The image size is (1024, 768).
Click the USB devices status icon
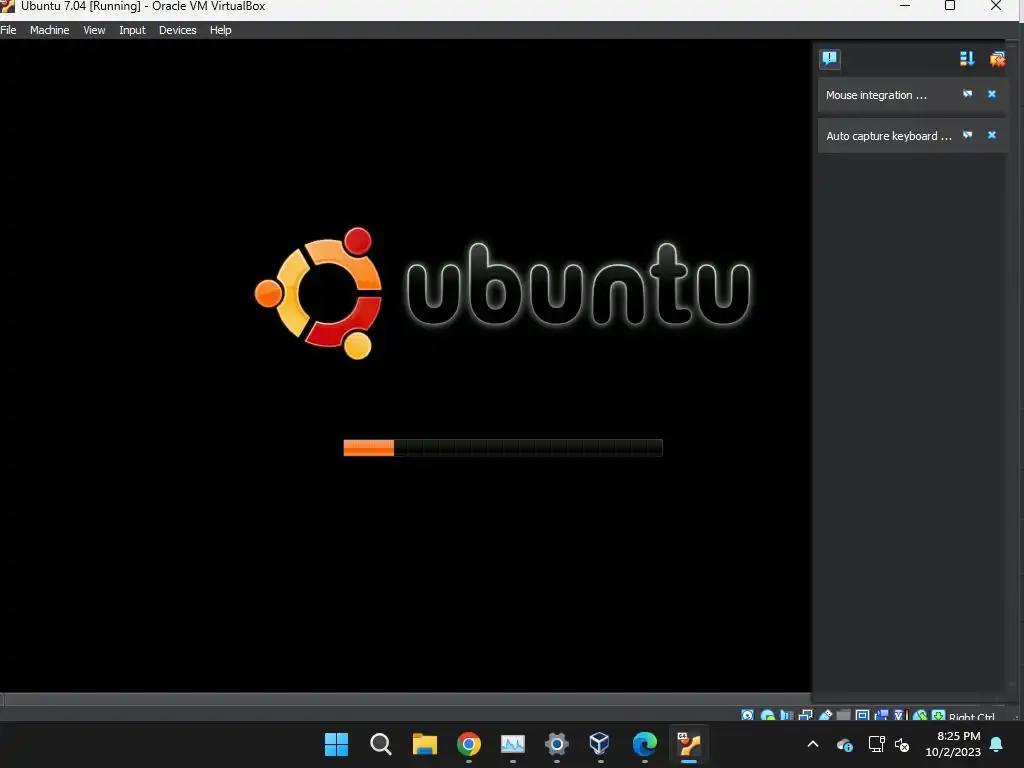pyautogui.click(x=825, y=715)
